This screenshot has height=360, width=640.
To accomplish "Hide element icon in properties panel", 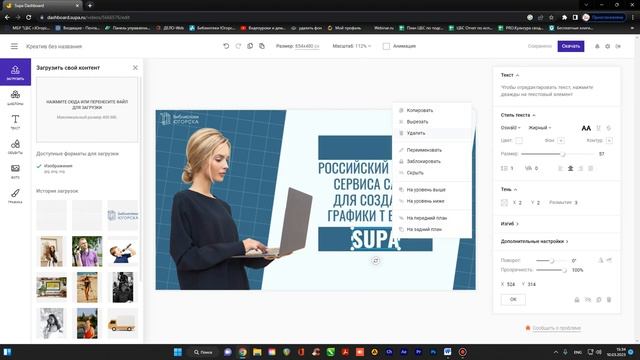I will (588, 300).
